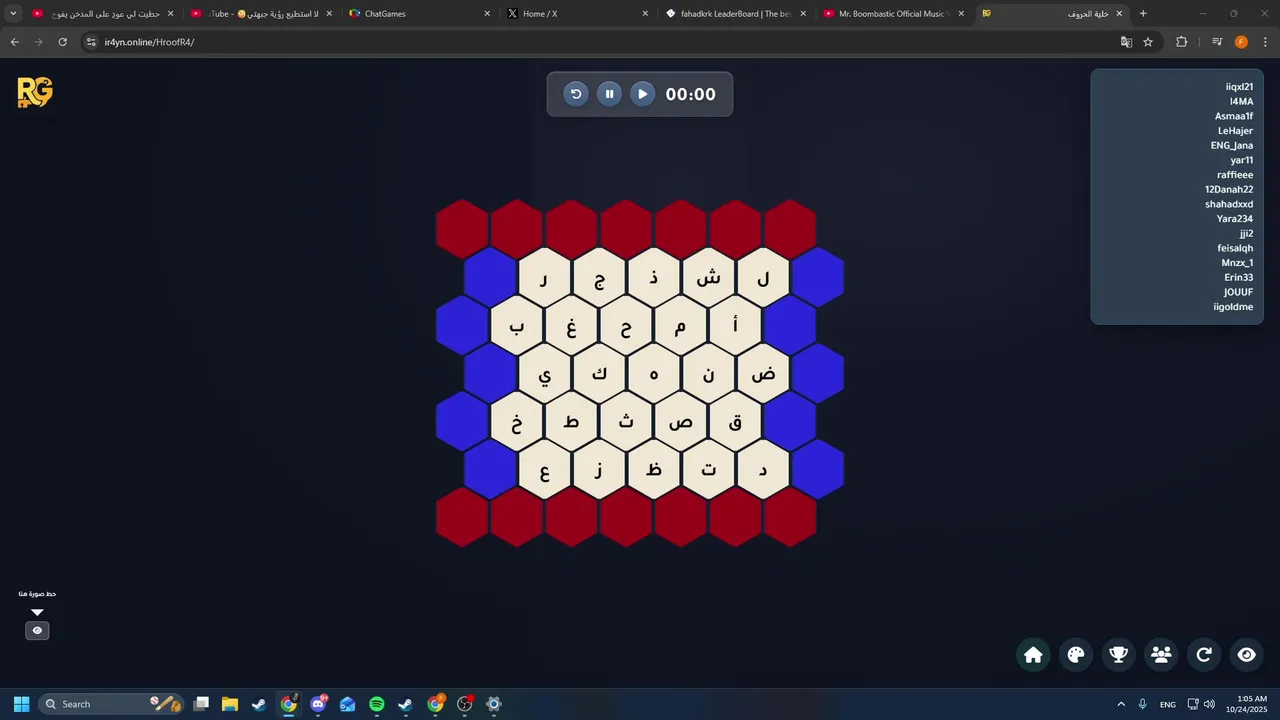The width and height of the screenshot is (1280, 720).
Task: Open the media controls icon in Chrome toolbar
Action: (x=1217, y=42)
